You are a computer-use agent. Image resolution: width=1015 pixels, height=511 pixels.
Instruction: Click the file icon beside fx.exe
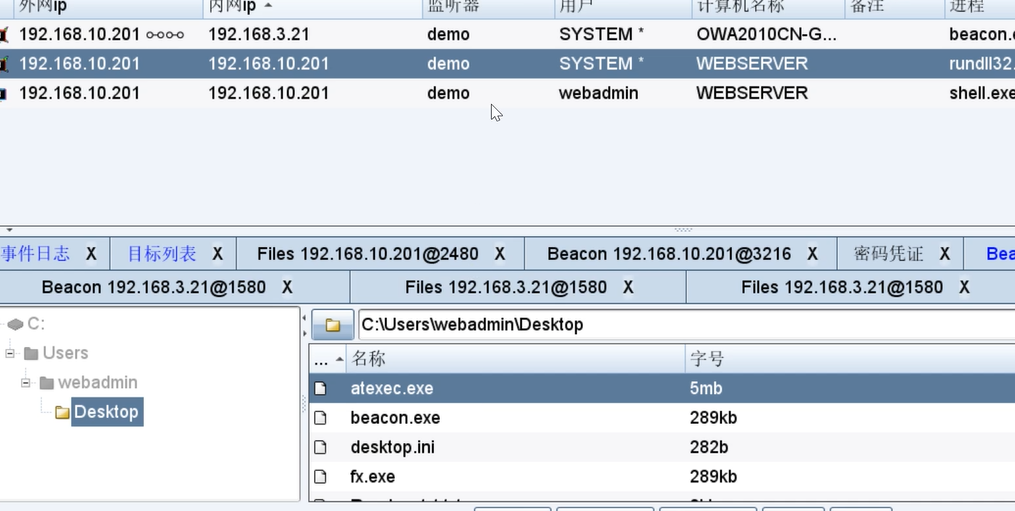click(320, 477)
